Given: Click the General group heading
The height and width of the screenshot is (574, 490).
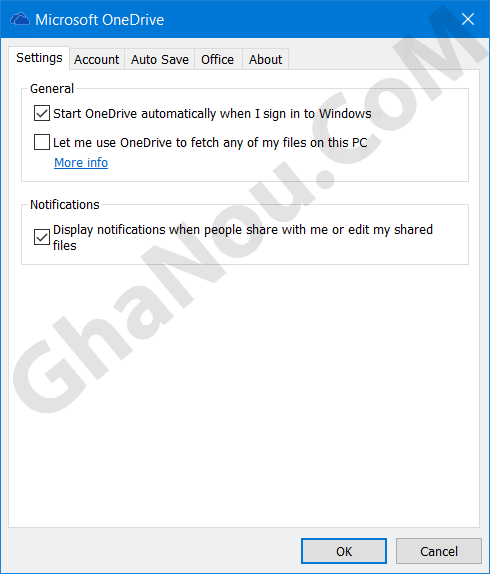Looking at the screenshot, I should [x=52, y=89].
